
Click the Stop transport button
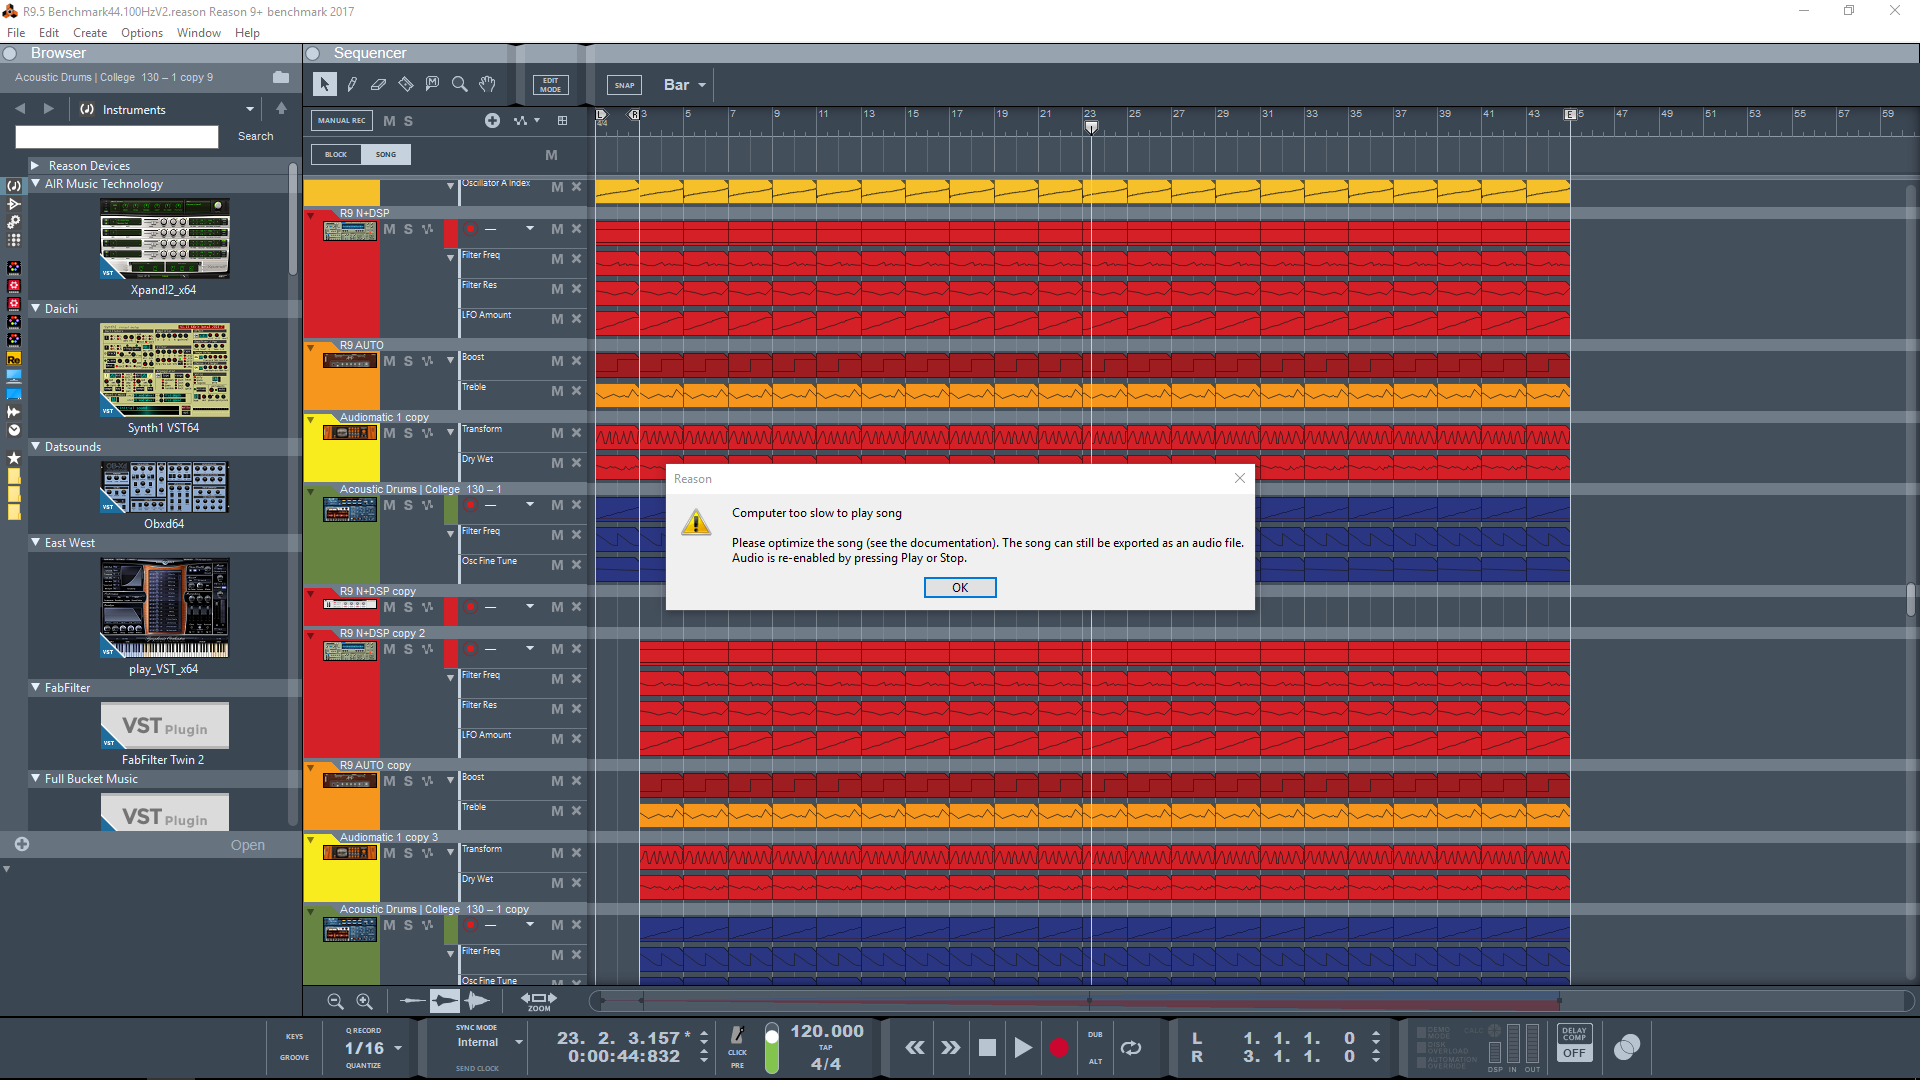[x=987, y=1047]
